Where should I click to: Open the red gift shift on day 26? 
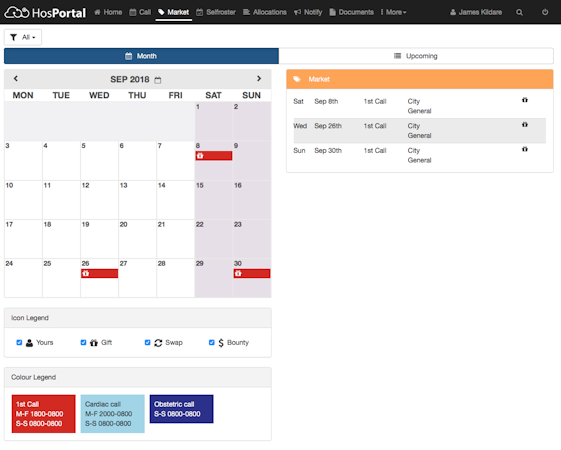click(x=99, y=274)
